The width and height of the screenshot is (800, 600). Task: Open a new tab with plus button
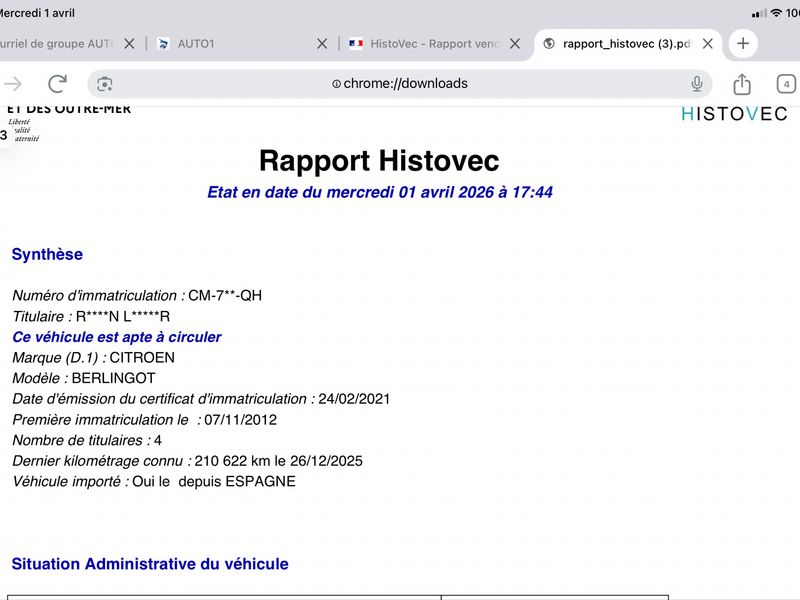tap(743, 43)
